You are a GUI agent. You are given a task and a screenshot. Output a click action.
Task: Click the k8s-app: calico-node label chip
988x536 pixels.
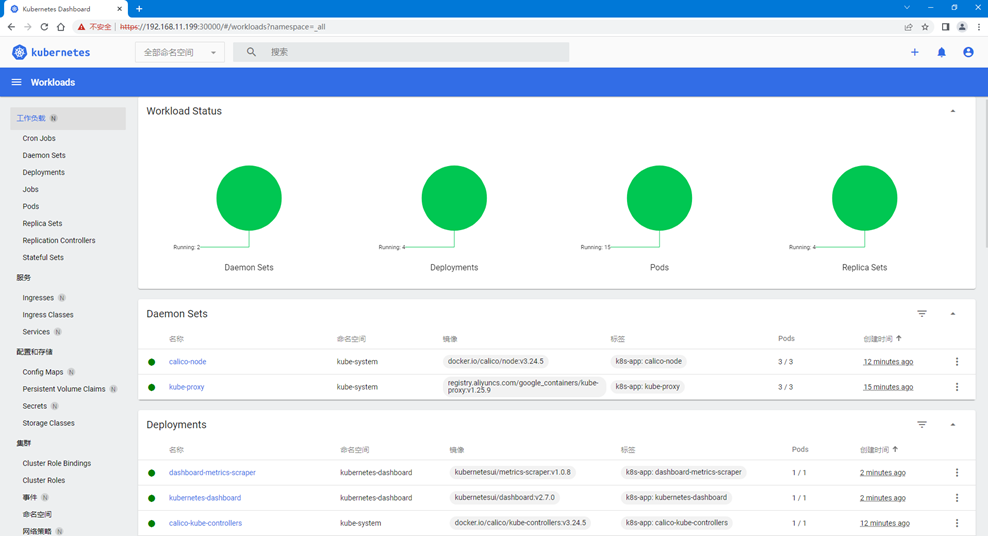[x=648, y=362]
